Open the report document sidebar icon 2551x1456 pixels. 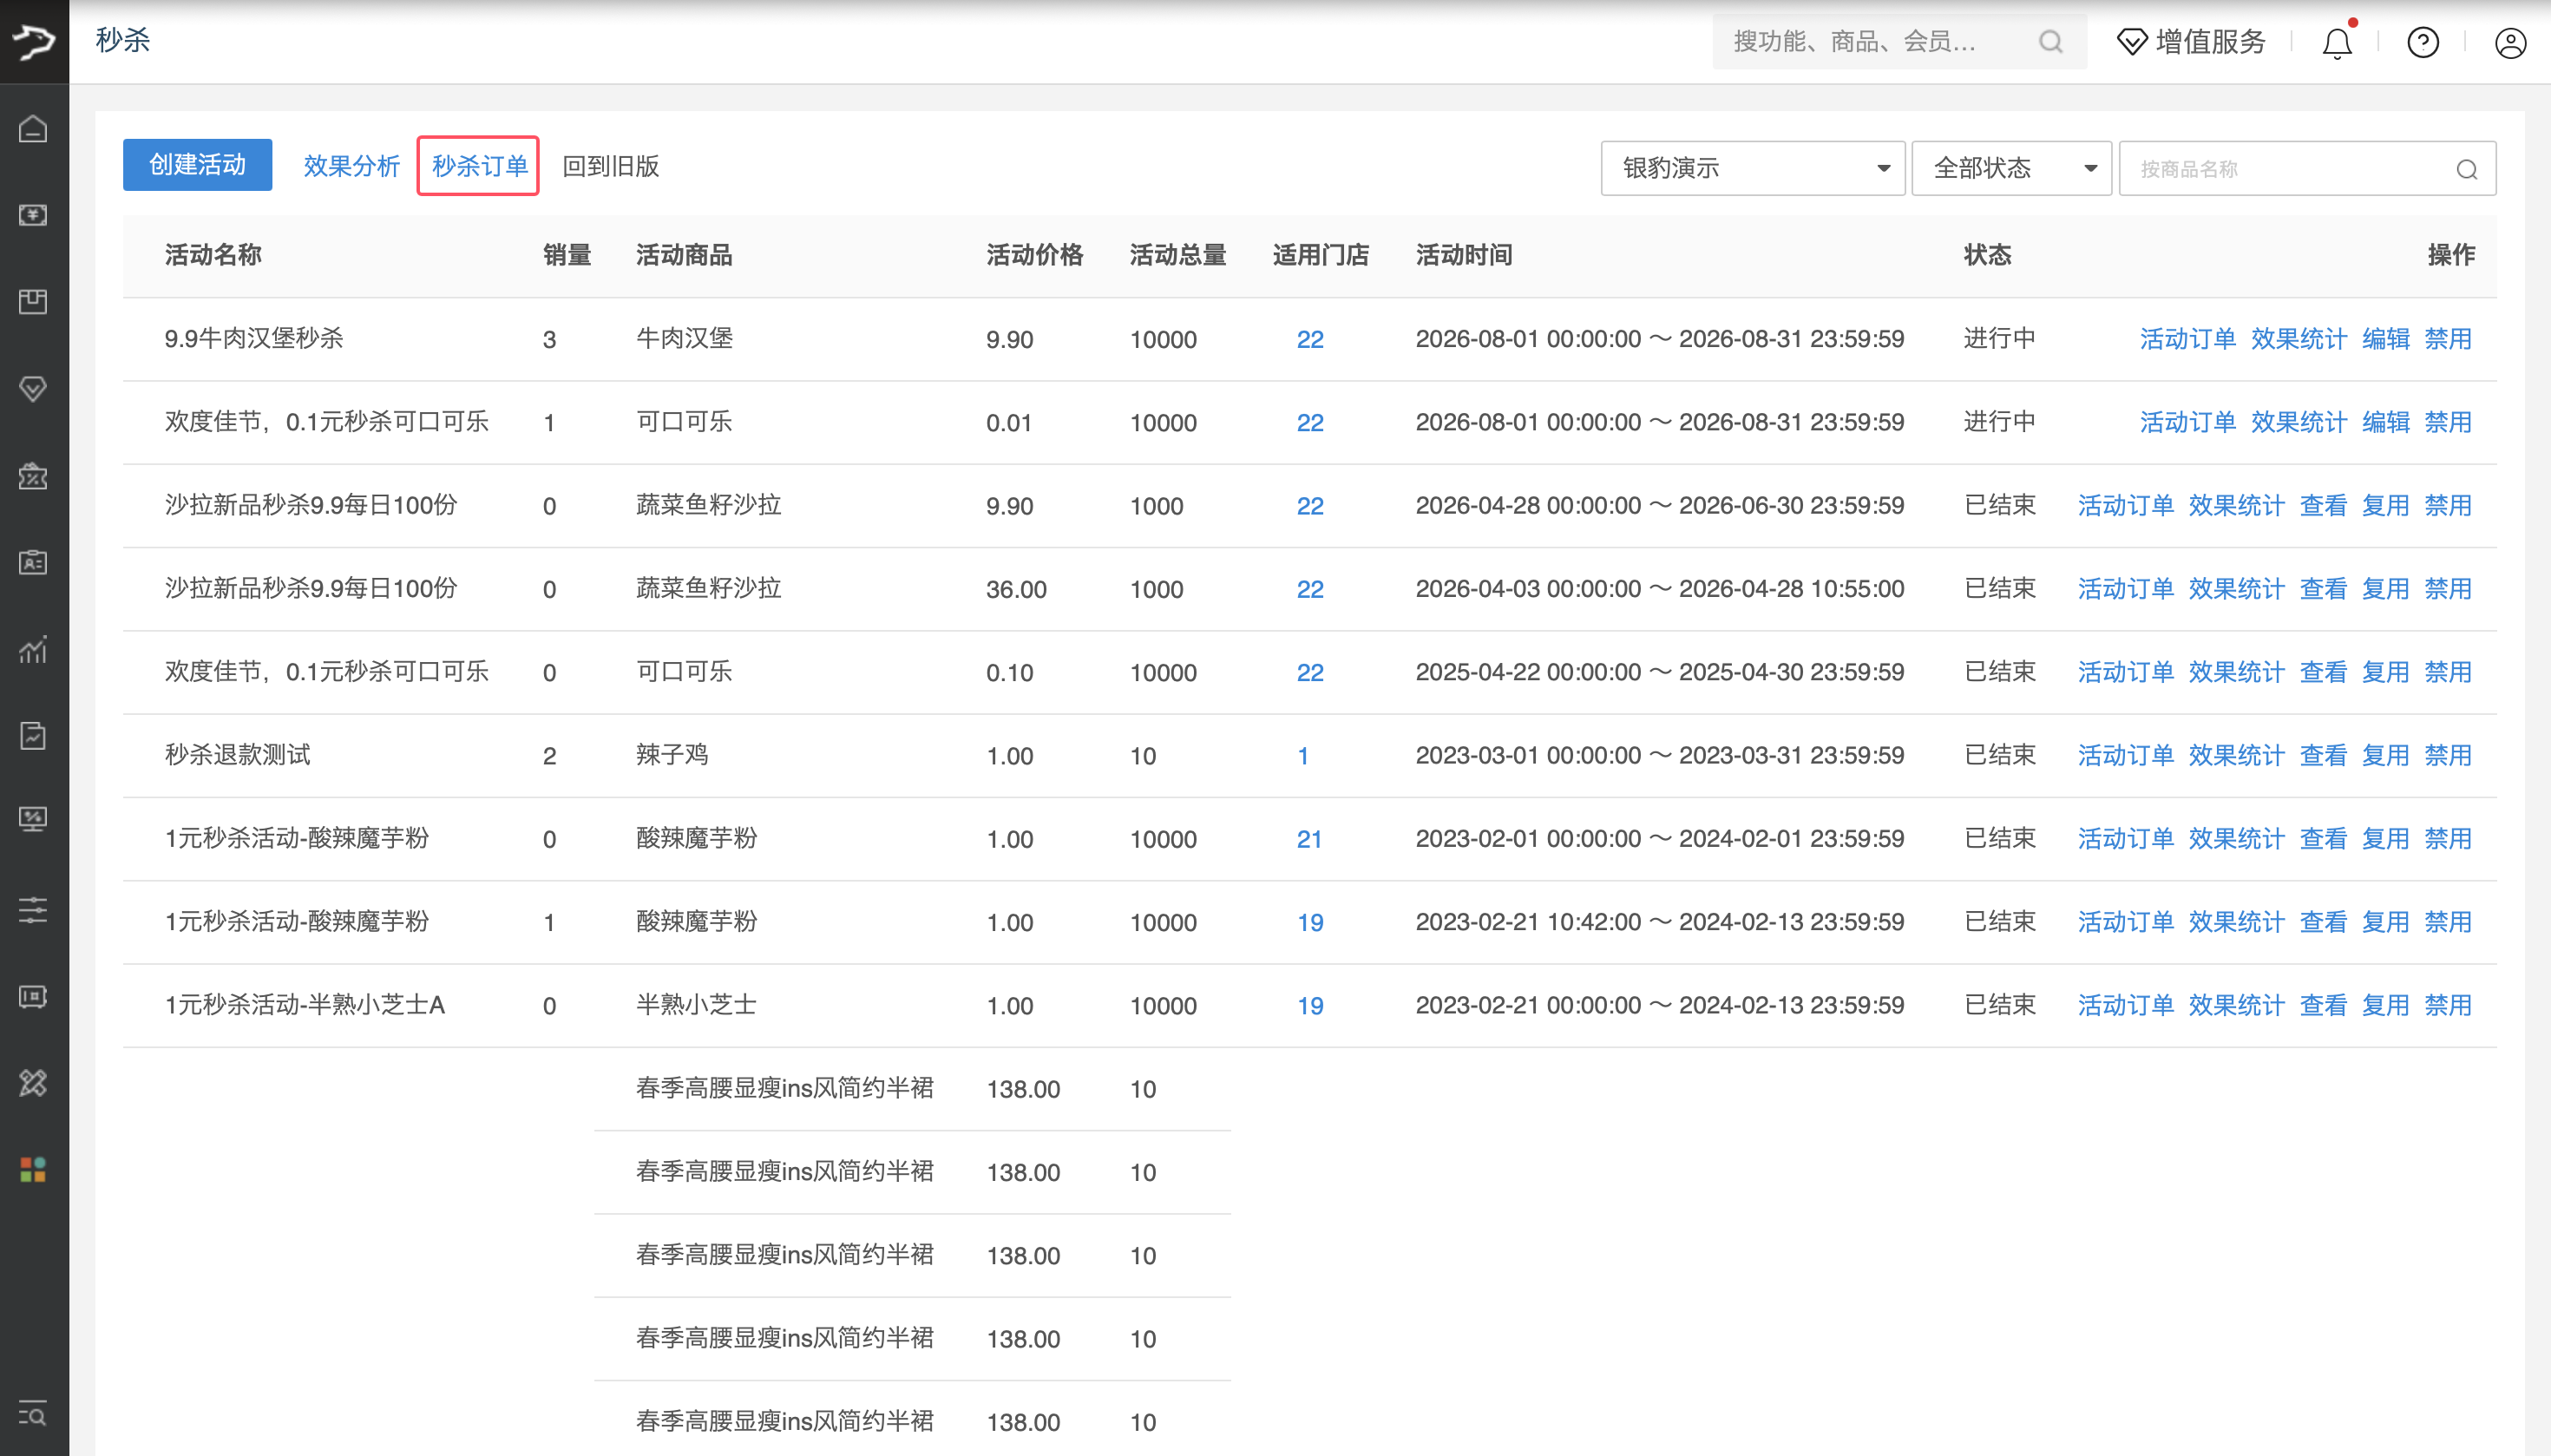pyautogui.click(x=33, y=736)
